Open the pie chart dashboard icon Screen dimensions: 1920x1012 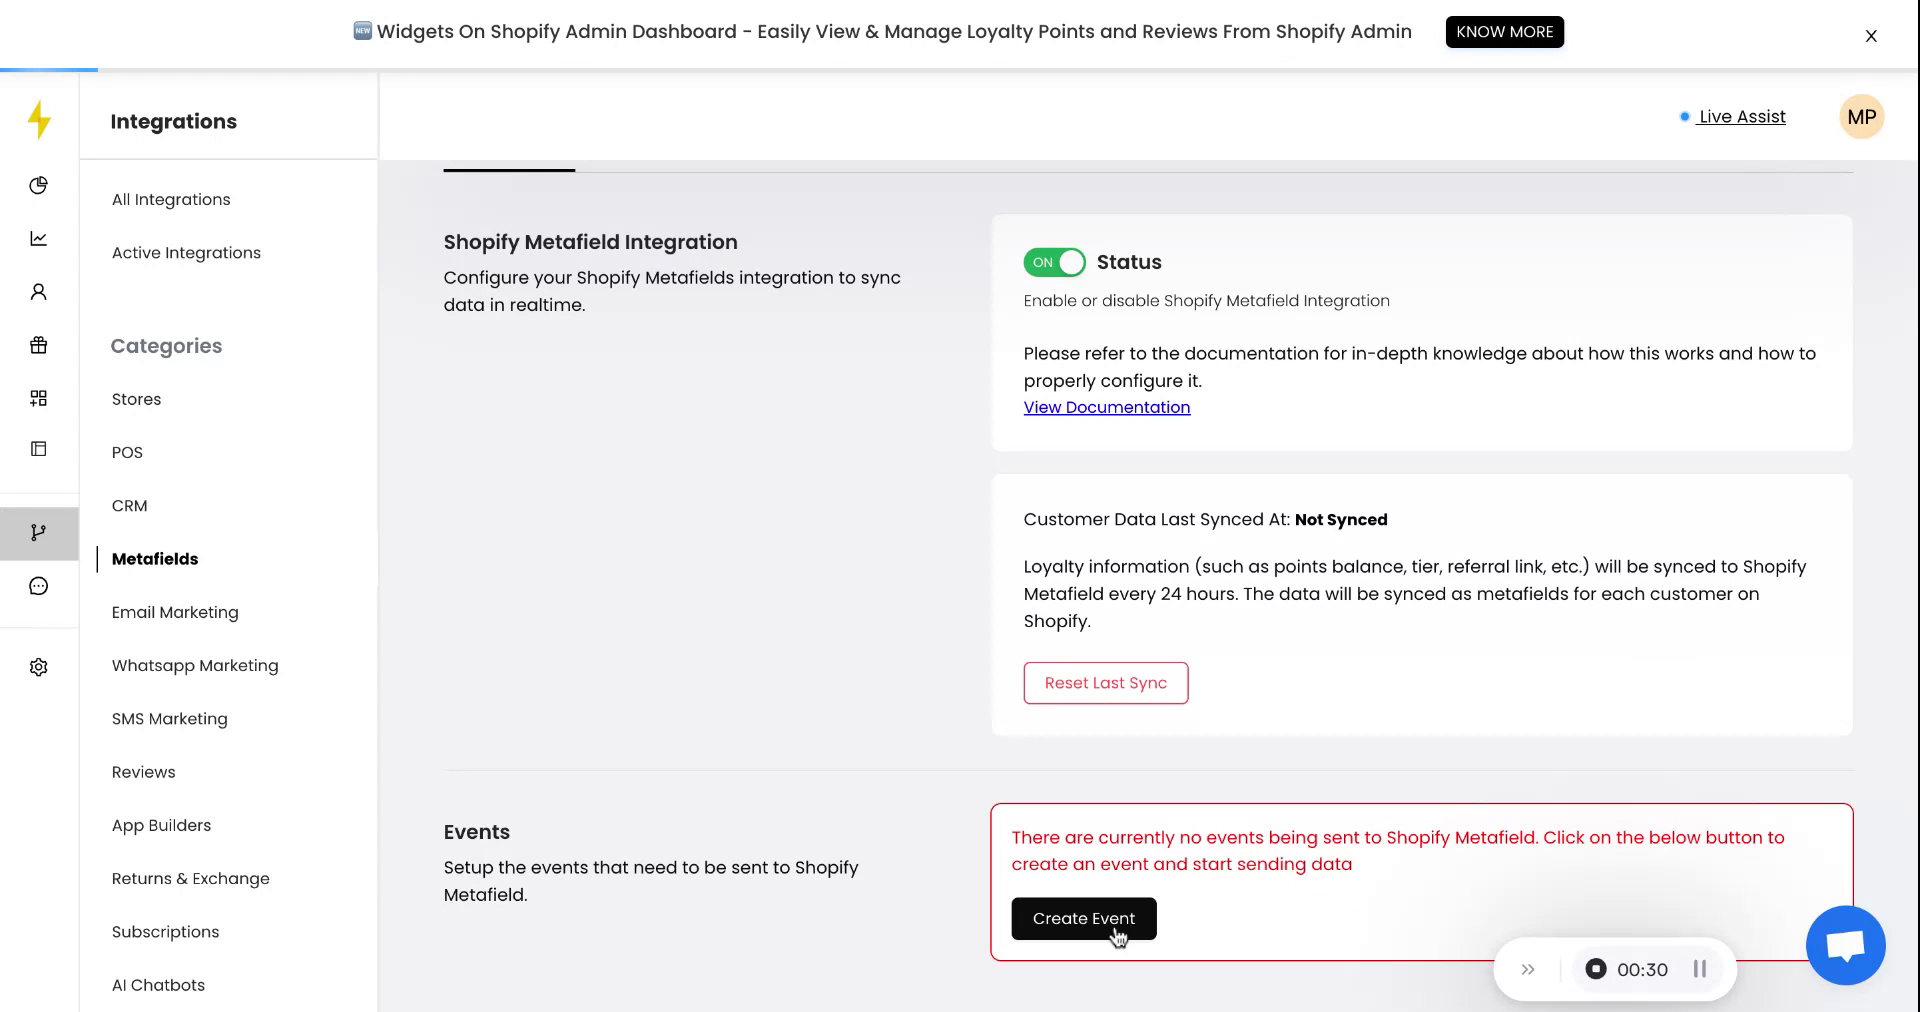click(39, 185)
